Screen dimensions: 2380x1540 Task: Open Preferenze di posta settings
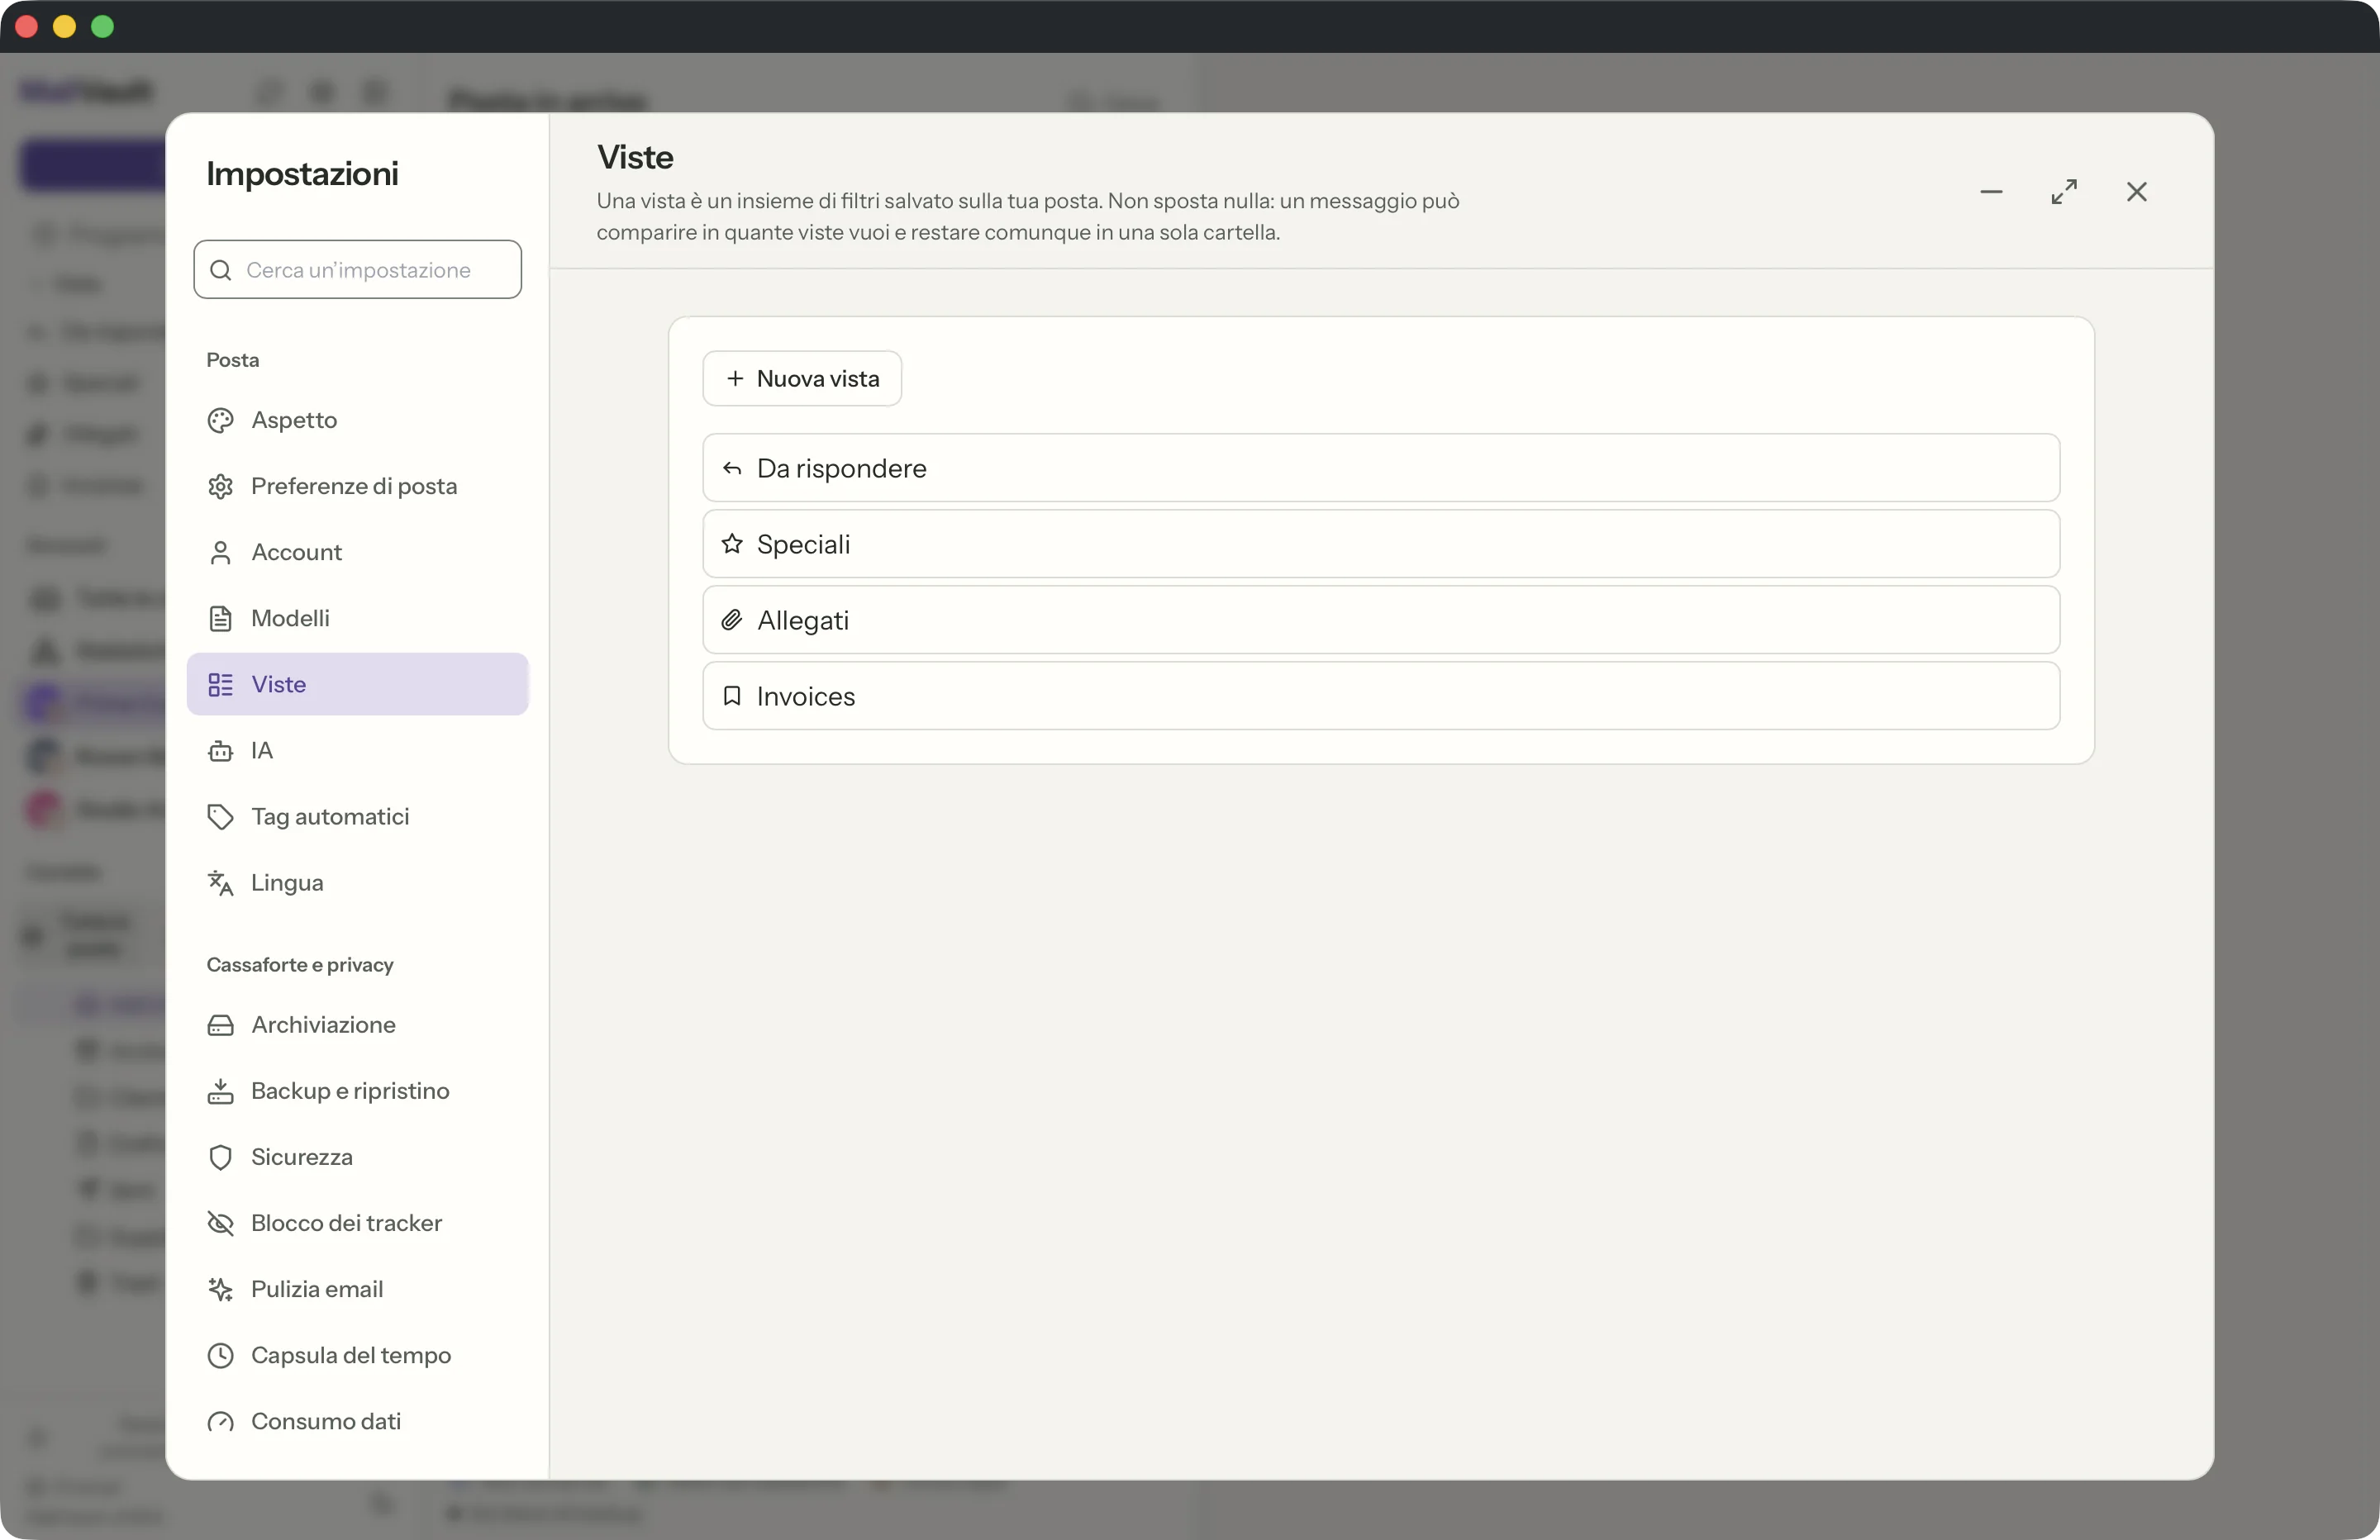(x=357, y=486)
